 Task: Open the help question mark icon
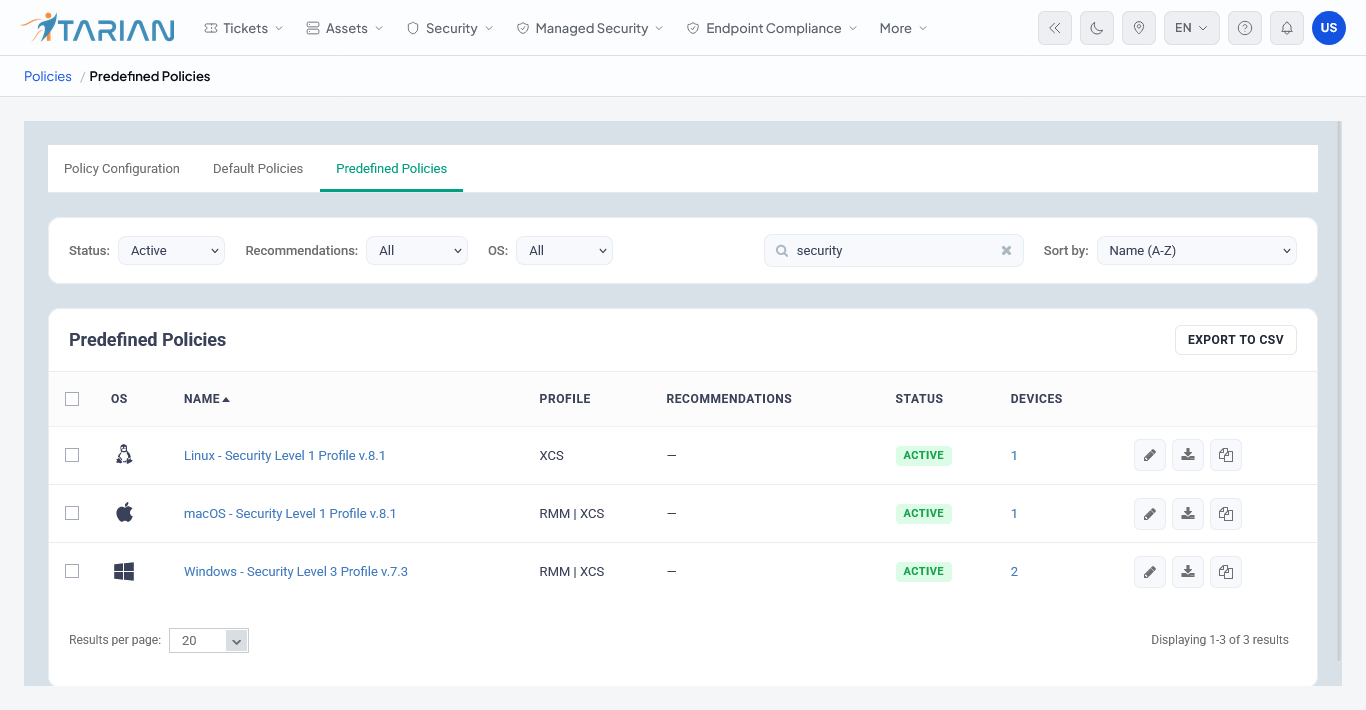pos(1245,28)
